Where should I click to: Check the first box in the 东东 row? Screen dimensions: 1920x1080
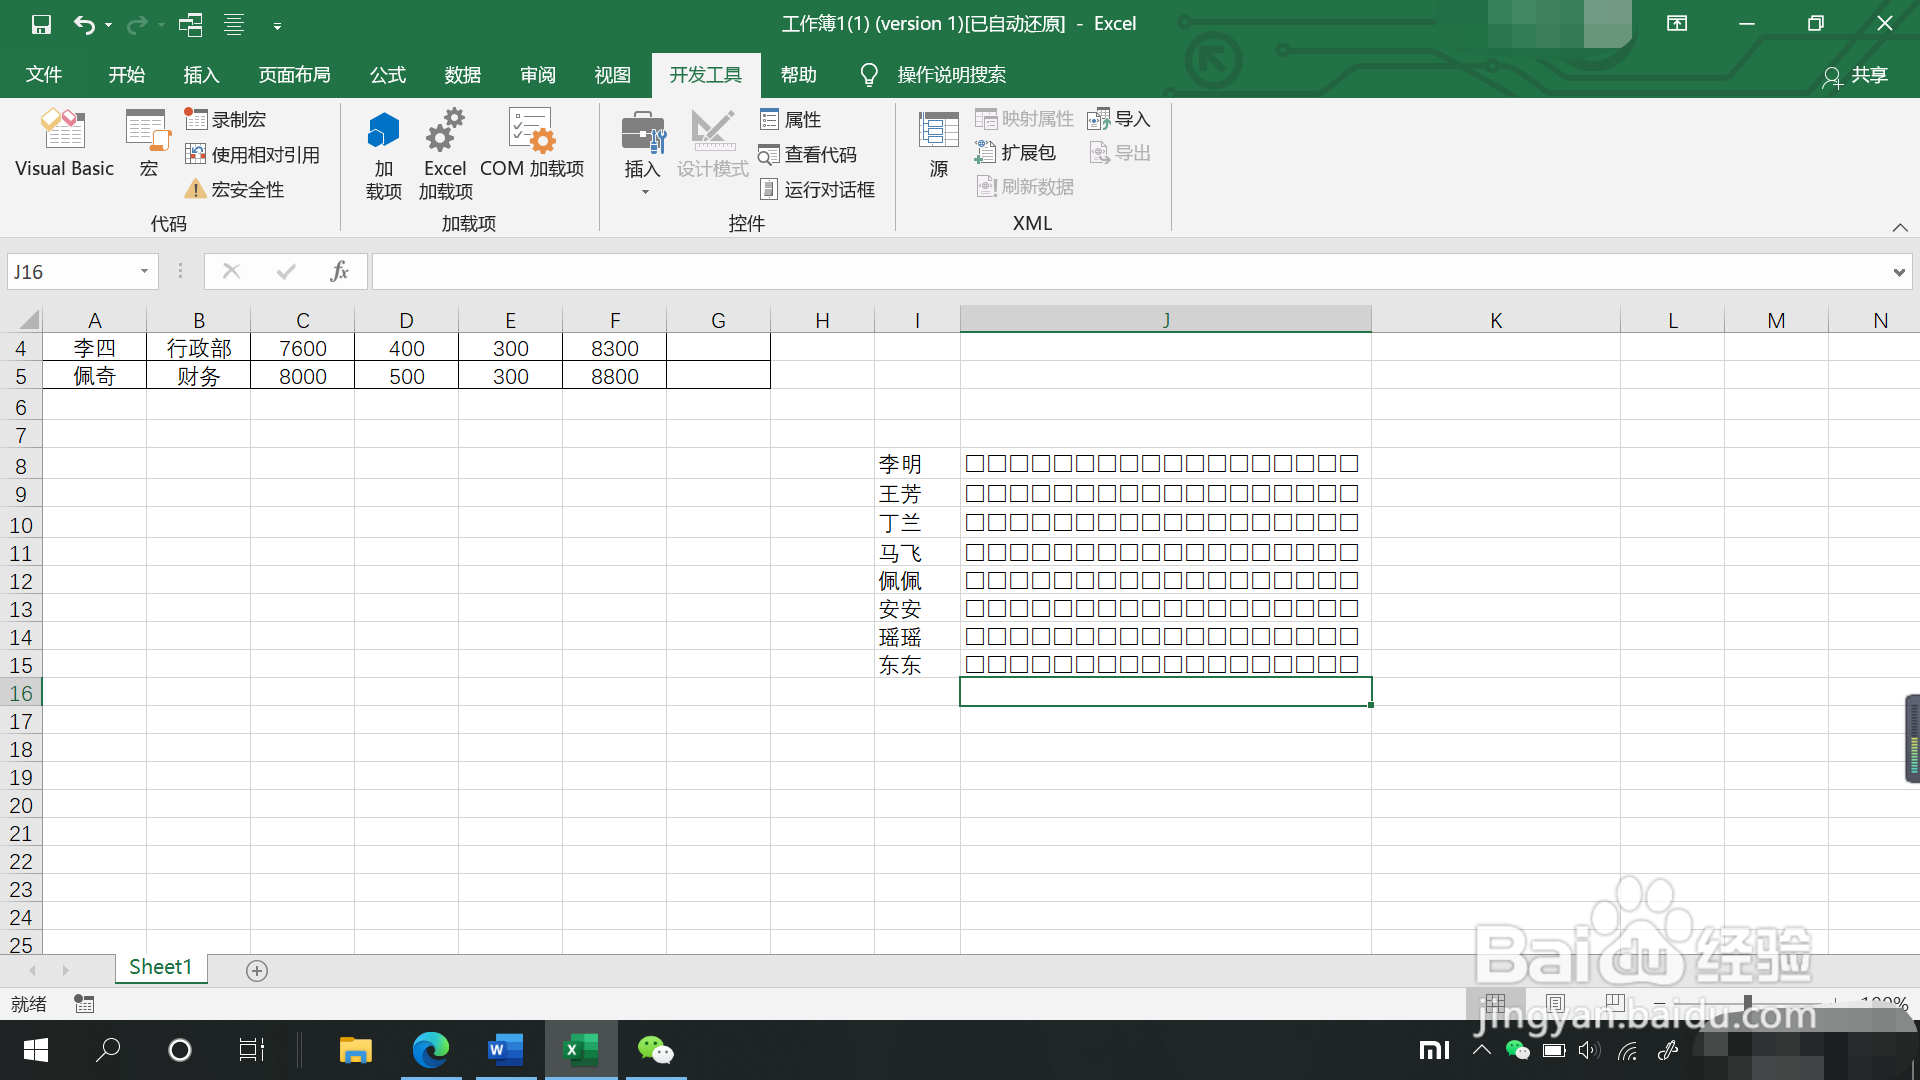click(x=974, y=665)
